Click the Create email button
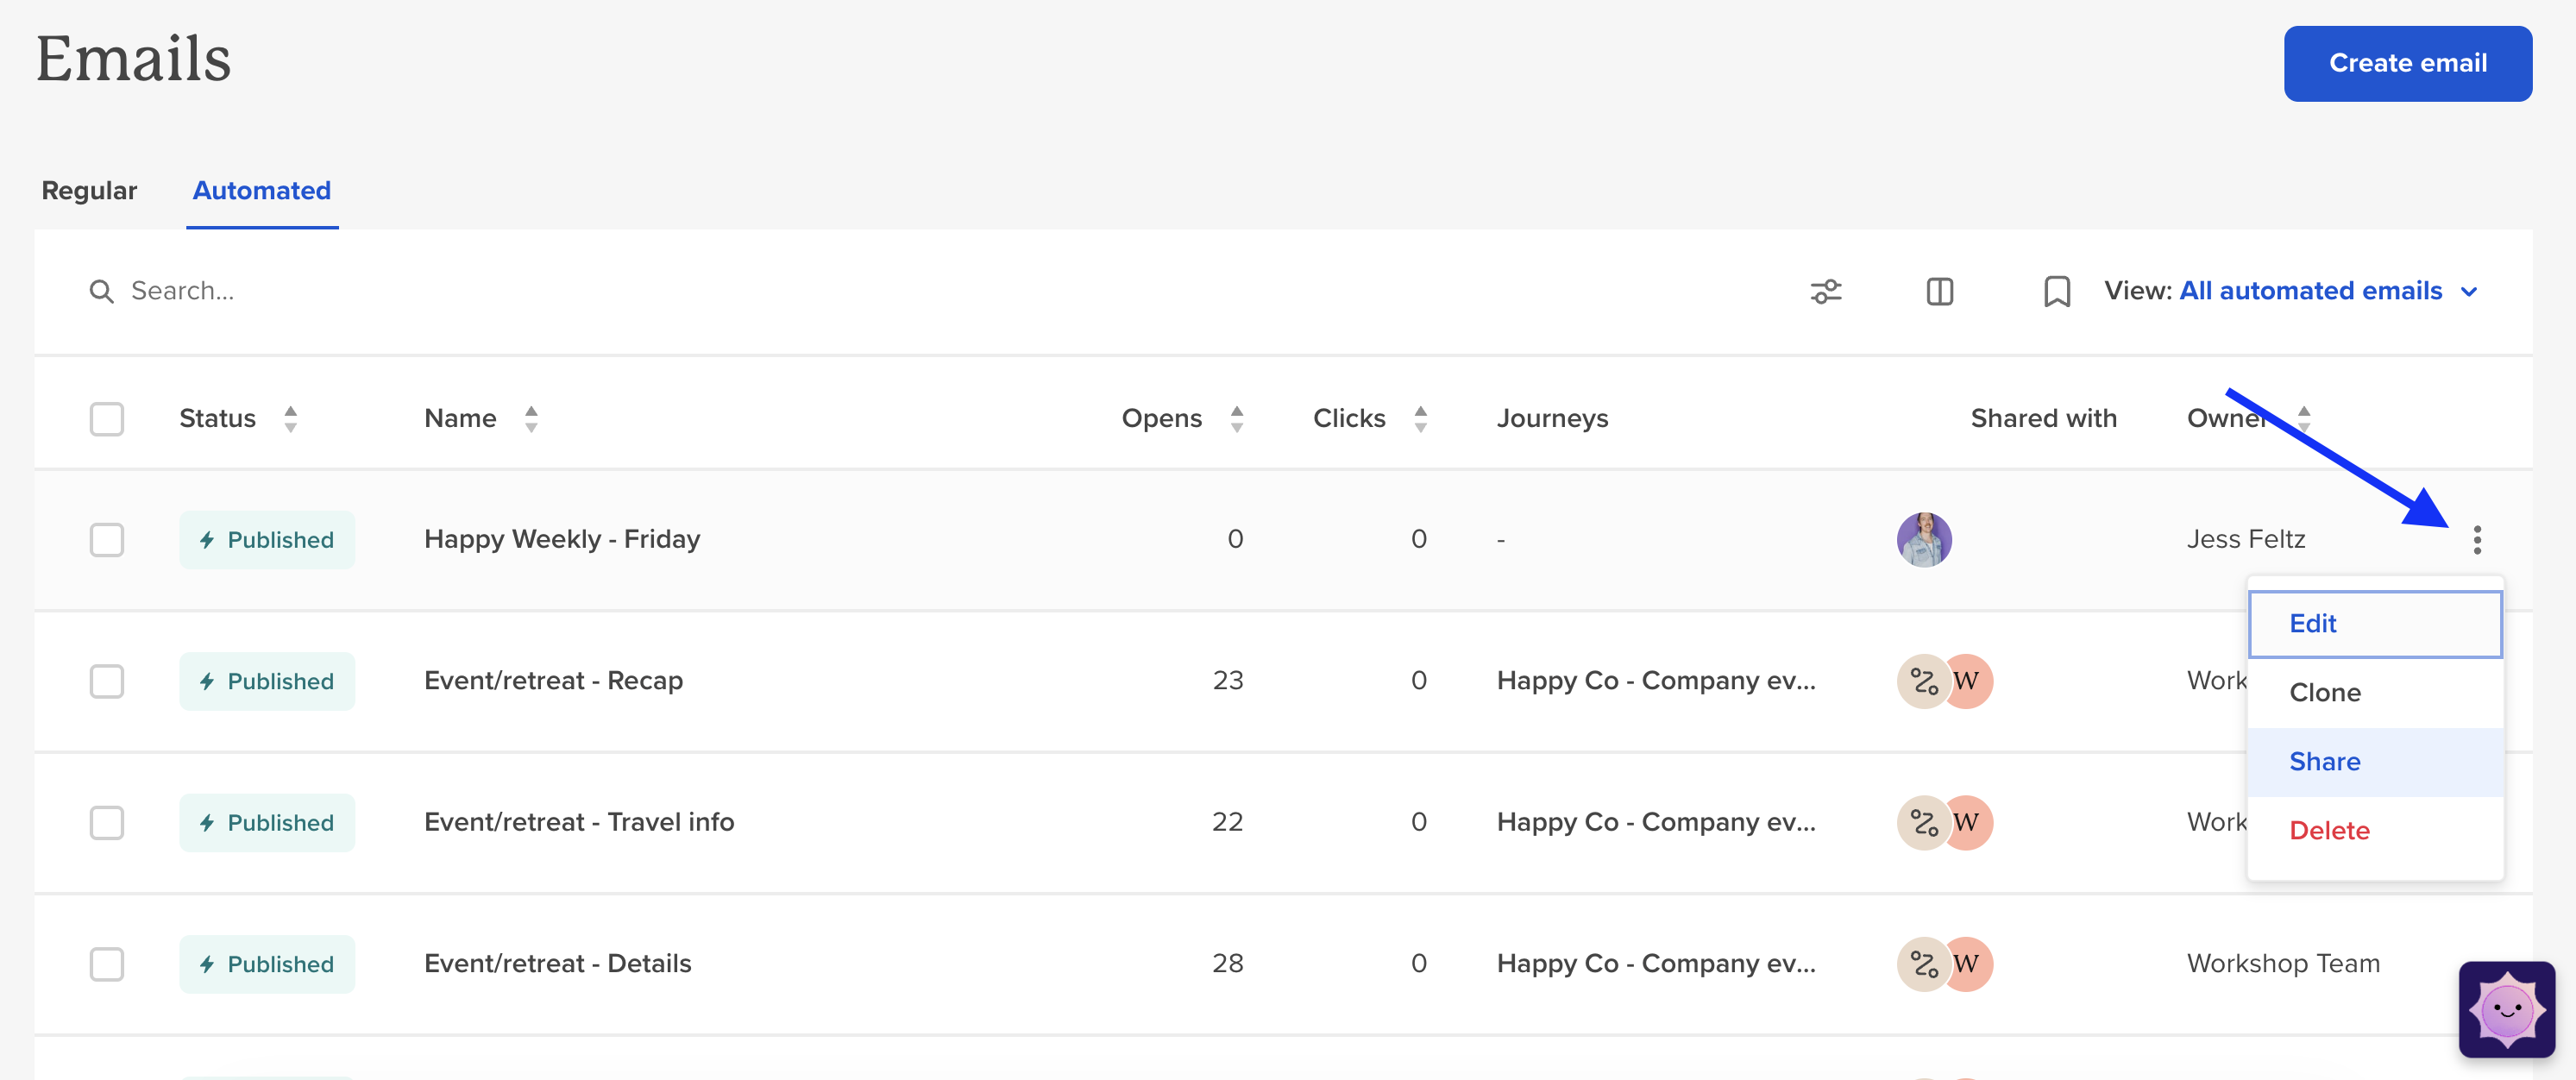The height and width of the screenshot is (1080, 2576). pyautogui.click(x=2407, y=64)
